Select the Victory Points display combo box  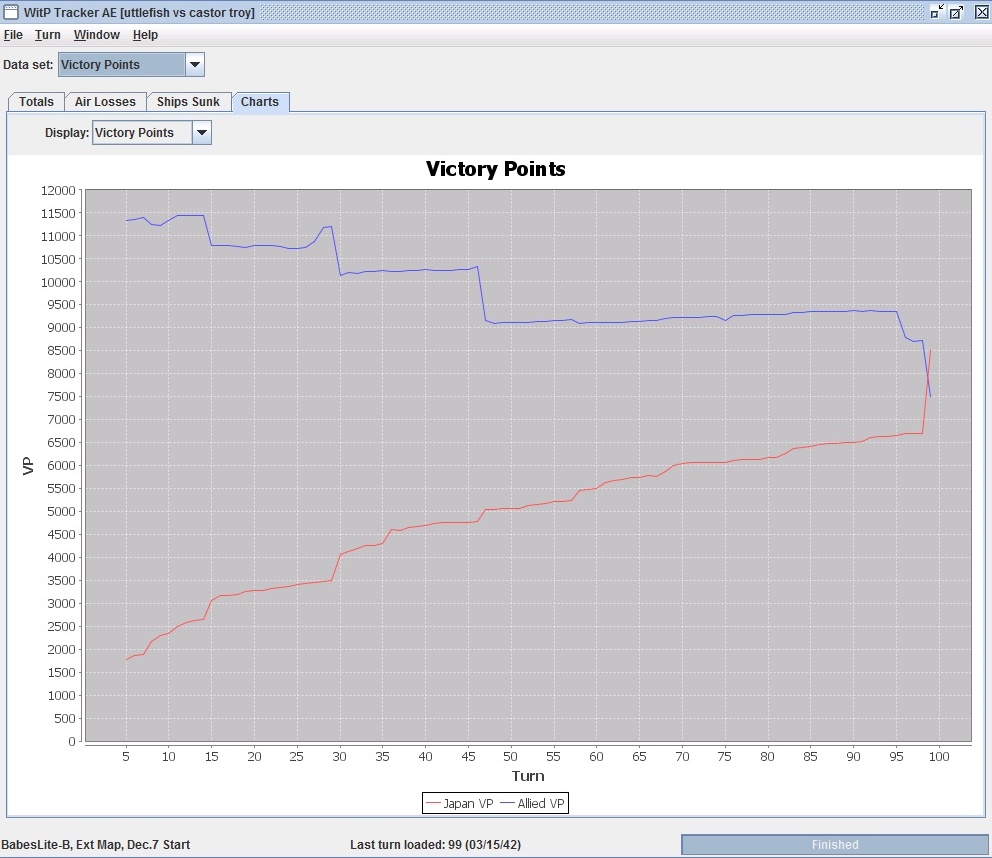[x=152, y=133]
